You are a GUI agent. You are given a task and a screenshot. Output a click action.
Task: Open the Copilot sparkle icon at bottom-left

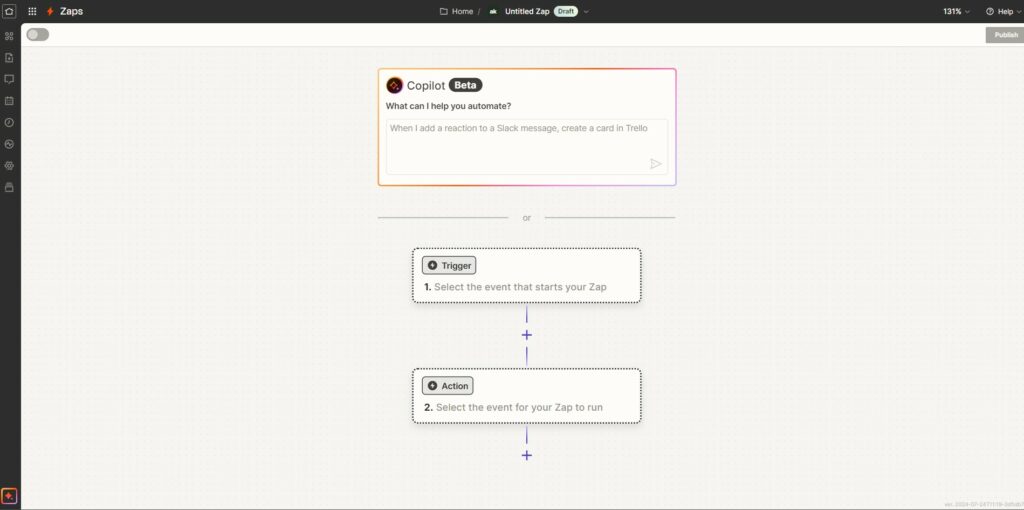[9, 496]
